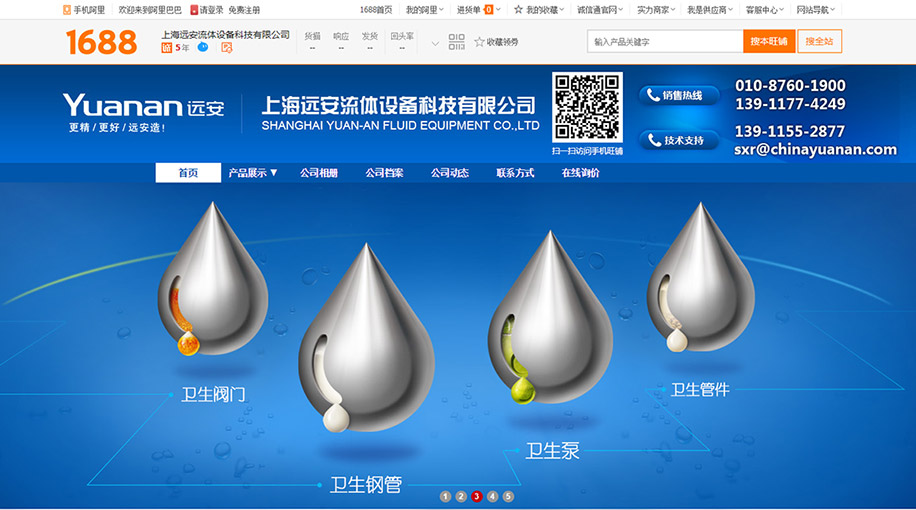
Task: Click phone number 139-1155-2877
Action: (x=790, y=131)
